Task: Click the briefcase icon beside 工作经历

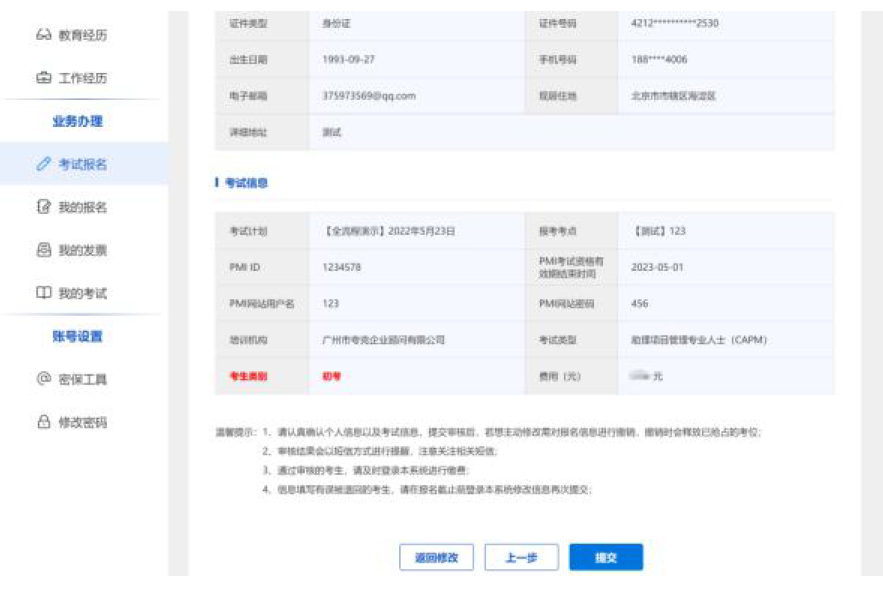Action: 43,79
